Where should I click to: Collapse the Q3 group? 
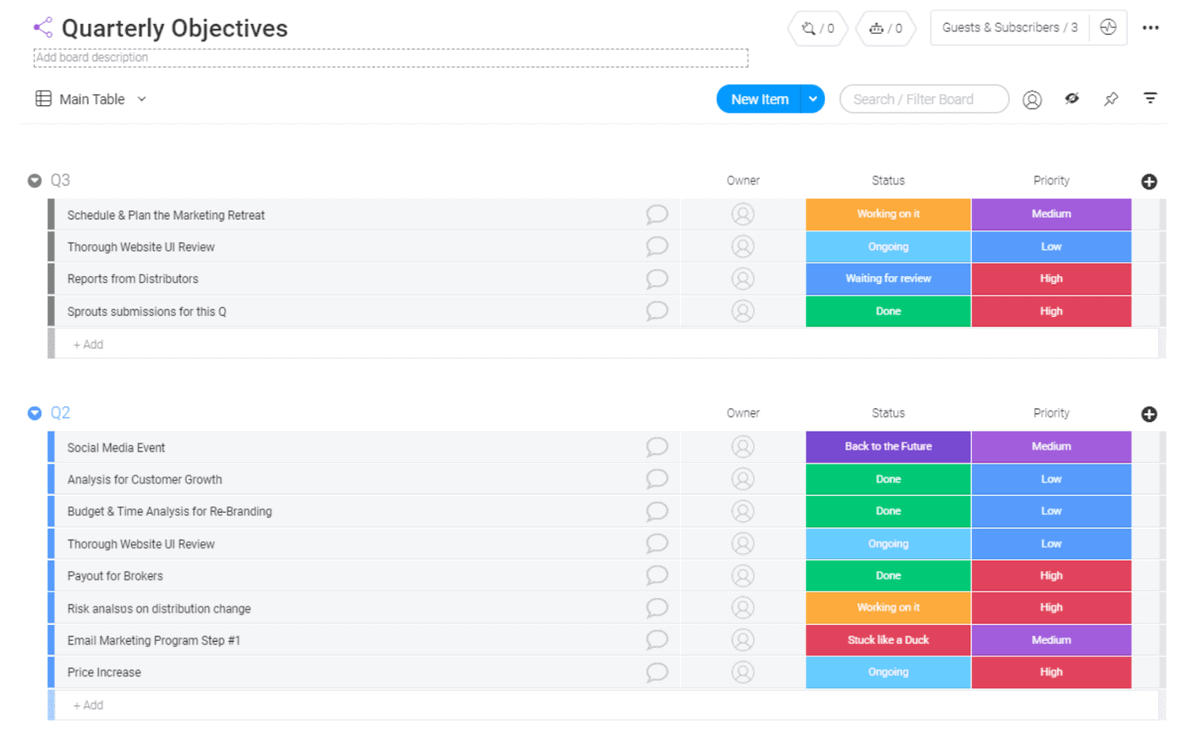(35, 181)
